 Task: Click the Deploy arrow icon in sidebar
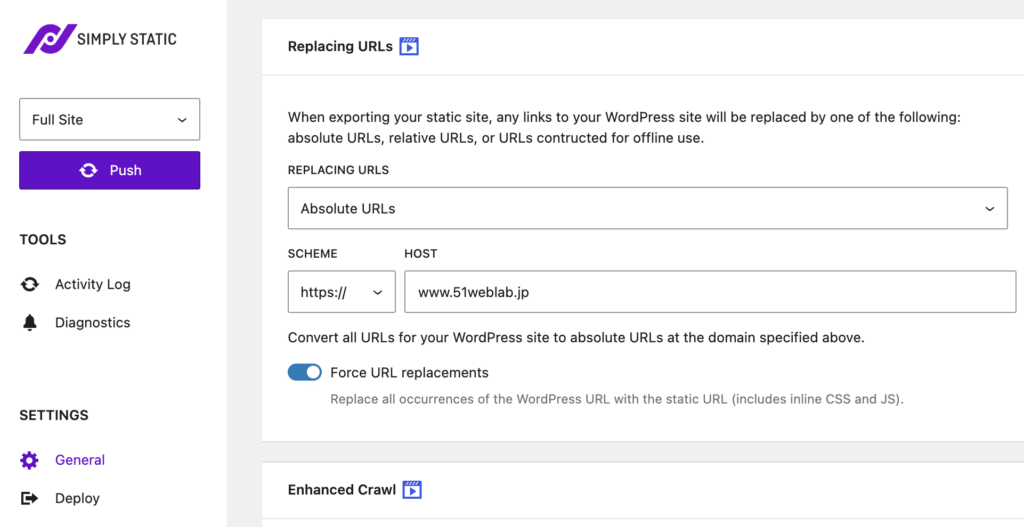[x=30, y=498]
